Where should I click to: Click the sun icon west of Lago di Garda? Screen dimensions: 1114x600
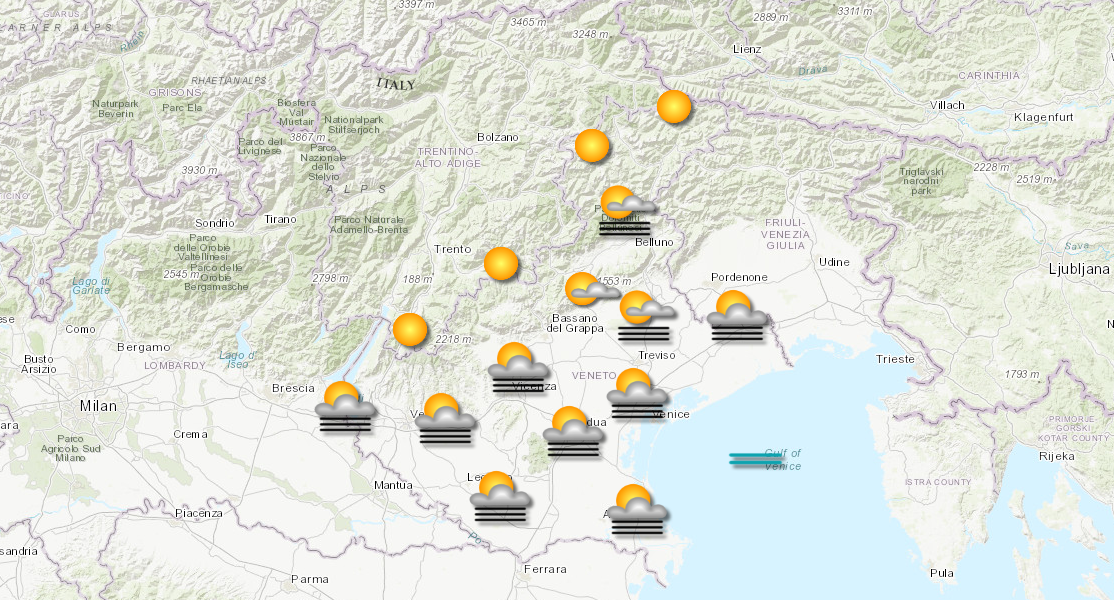click(410, 330)
